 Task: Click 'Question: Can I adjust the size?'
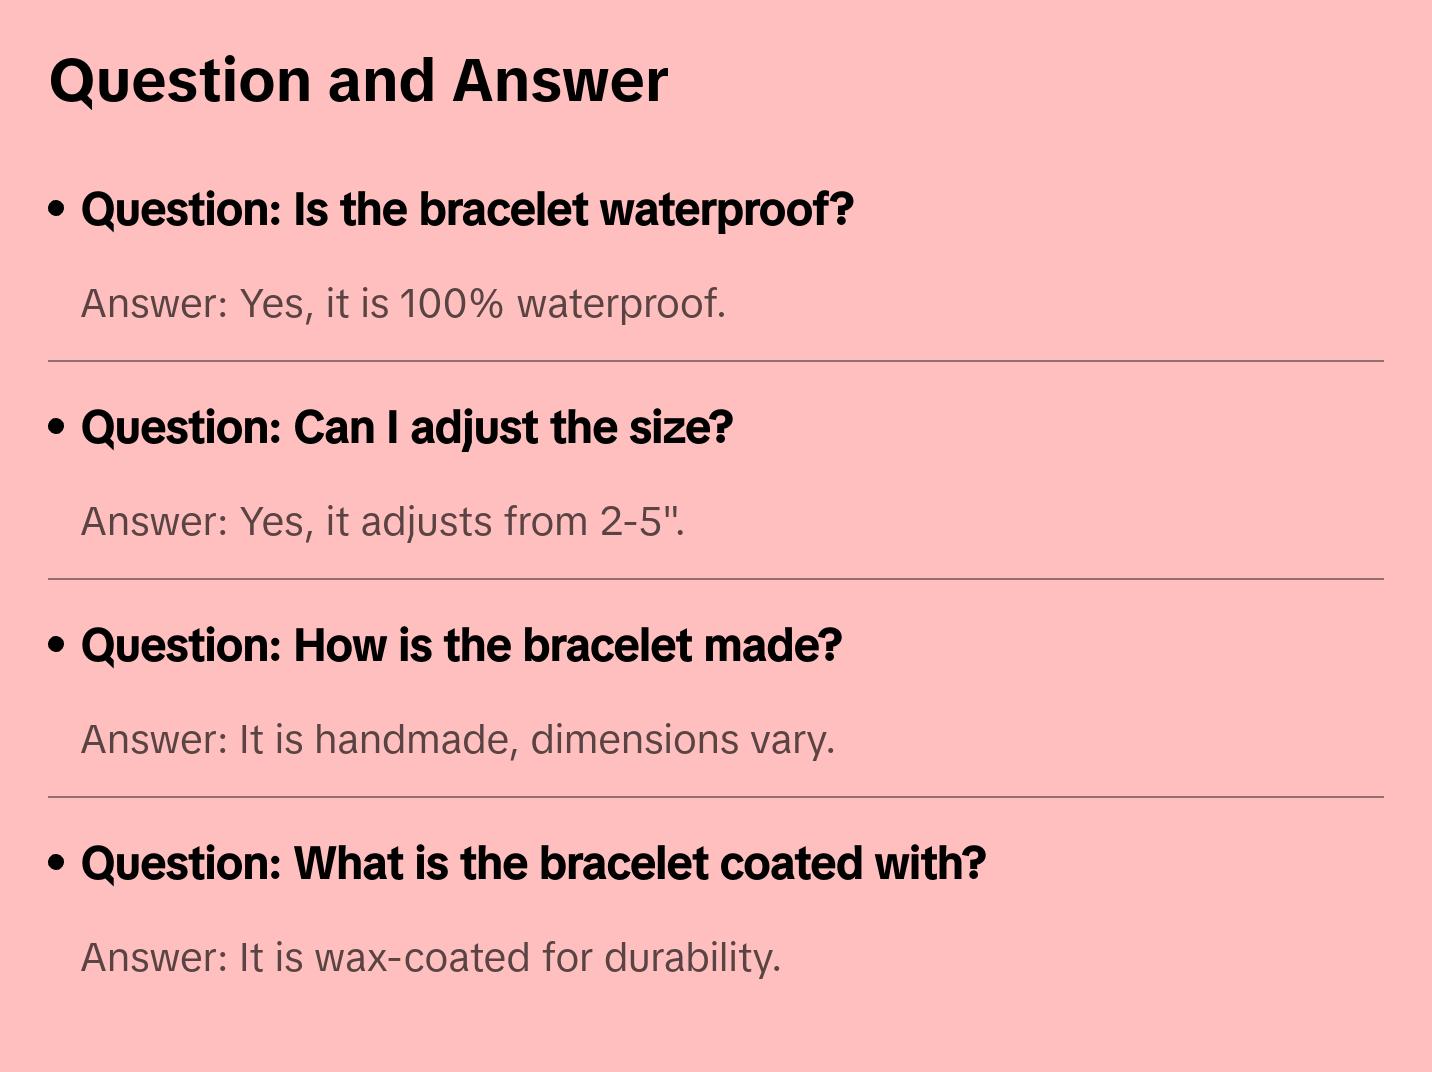tap(407, 428)
